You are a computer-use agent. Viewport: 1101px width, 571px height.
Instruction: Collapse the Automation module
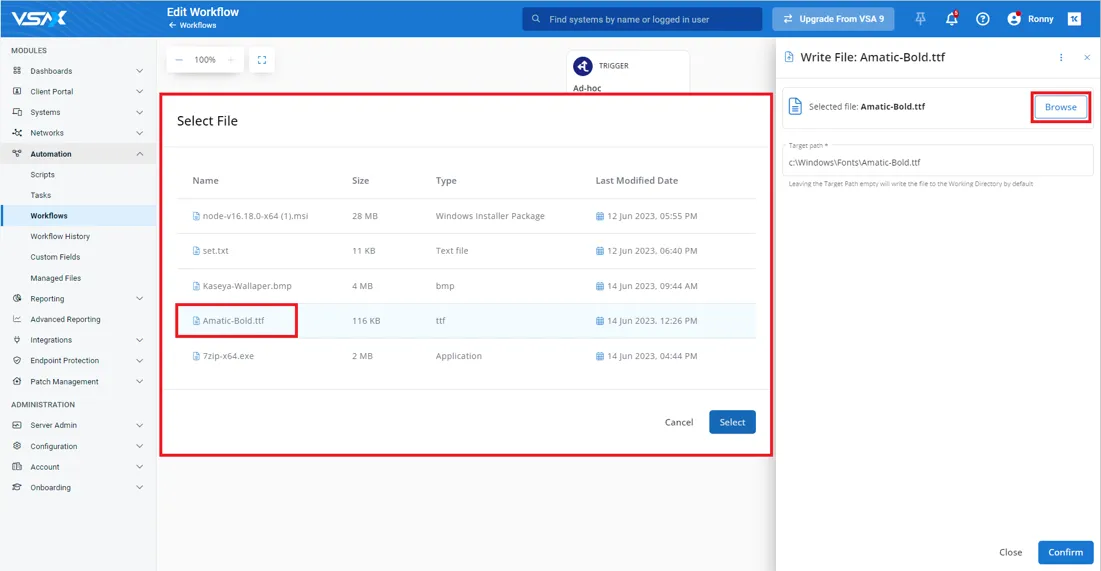coord(139,154)
